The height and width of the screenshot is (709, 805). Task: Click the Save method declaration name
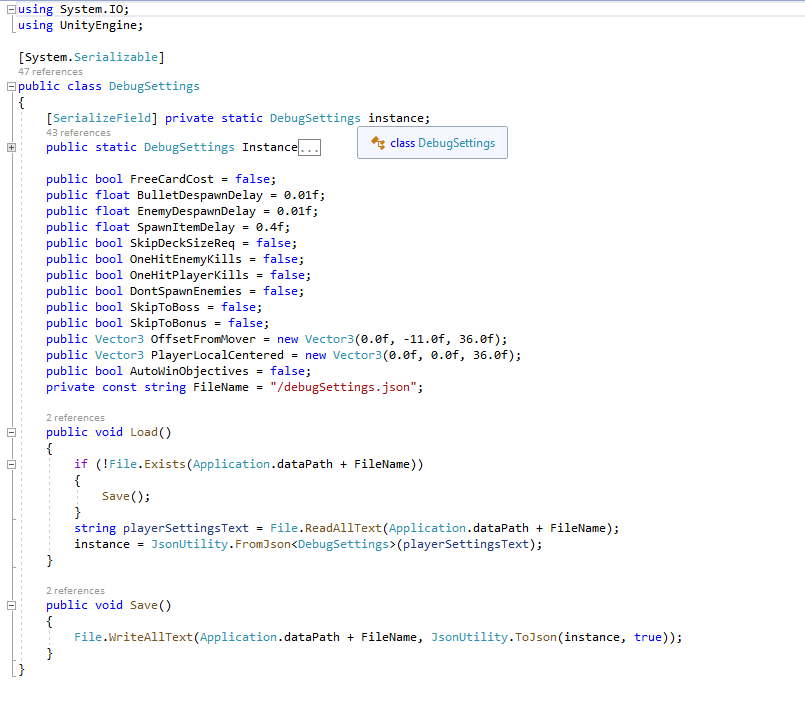point(144,605)
